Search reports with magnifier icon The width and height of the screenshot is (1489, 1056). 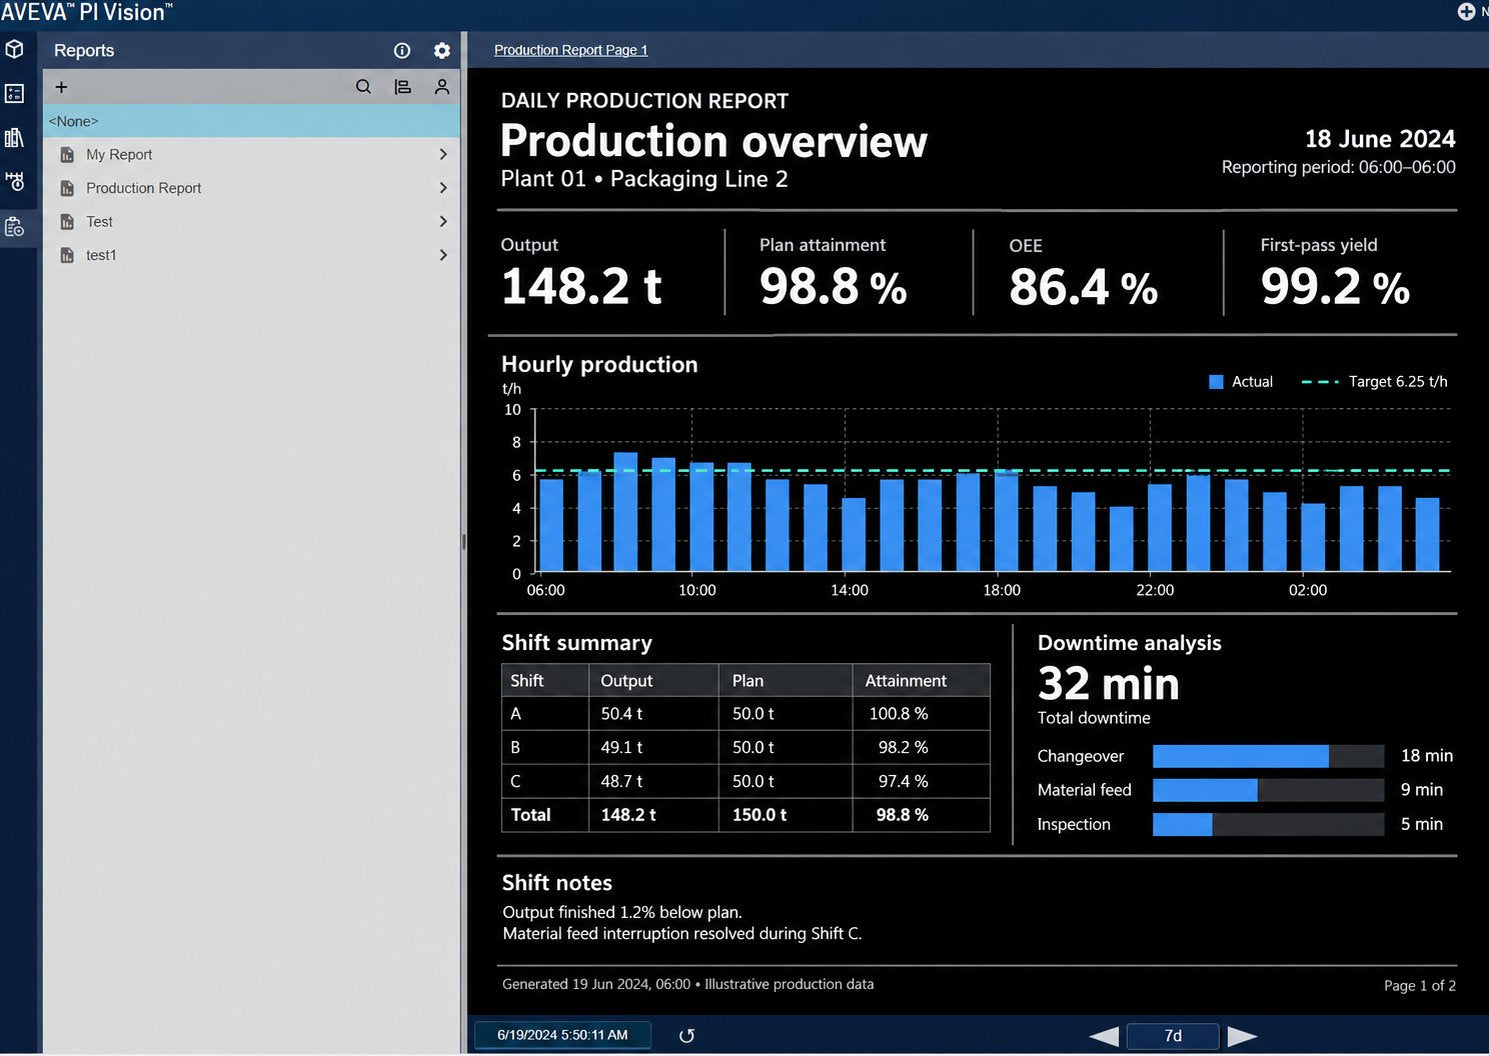click(363, 87)
